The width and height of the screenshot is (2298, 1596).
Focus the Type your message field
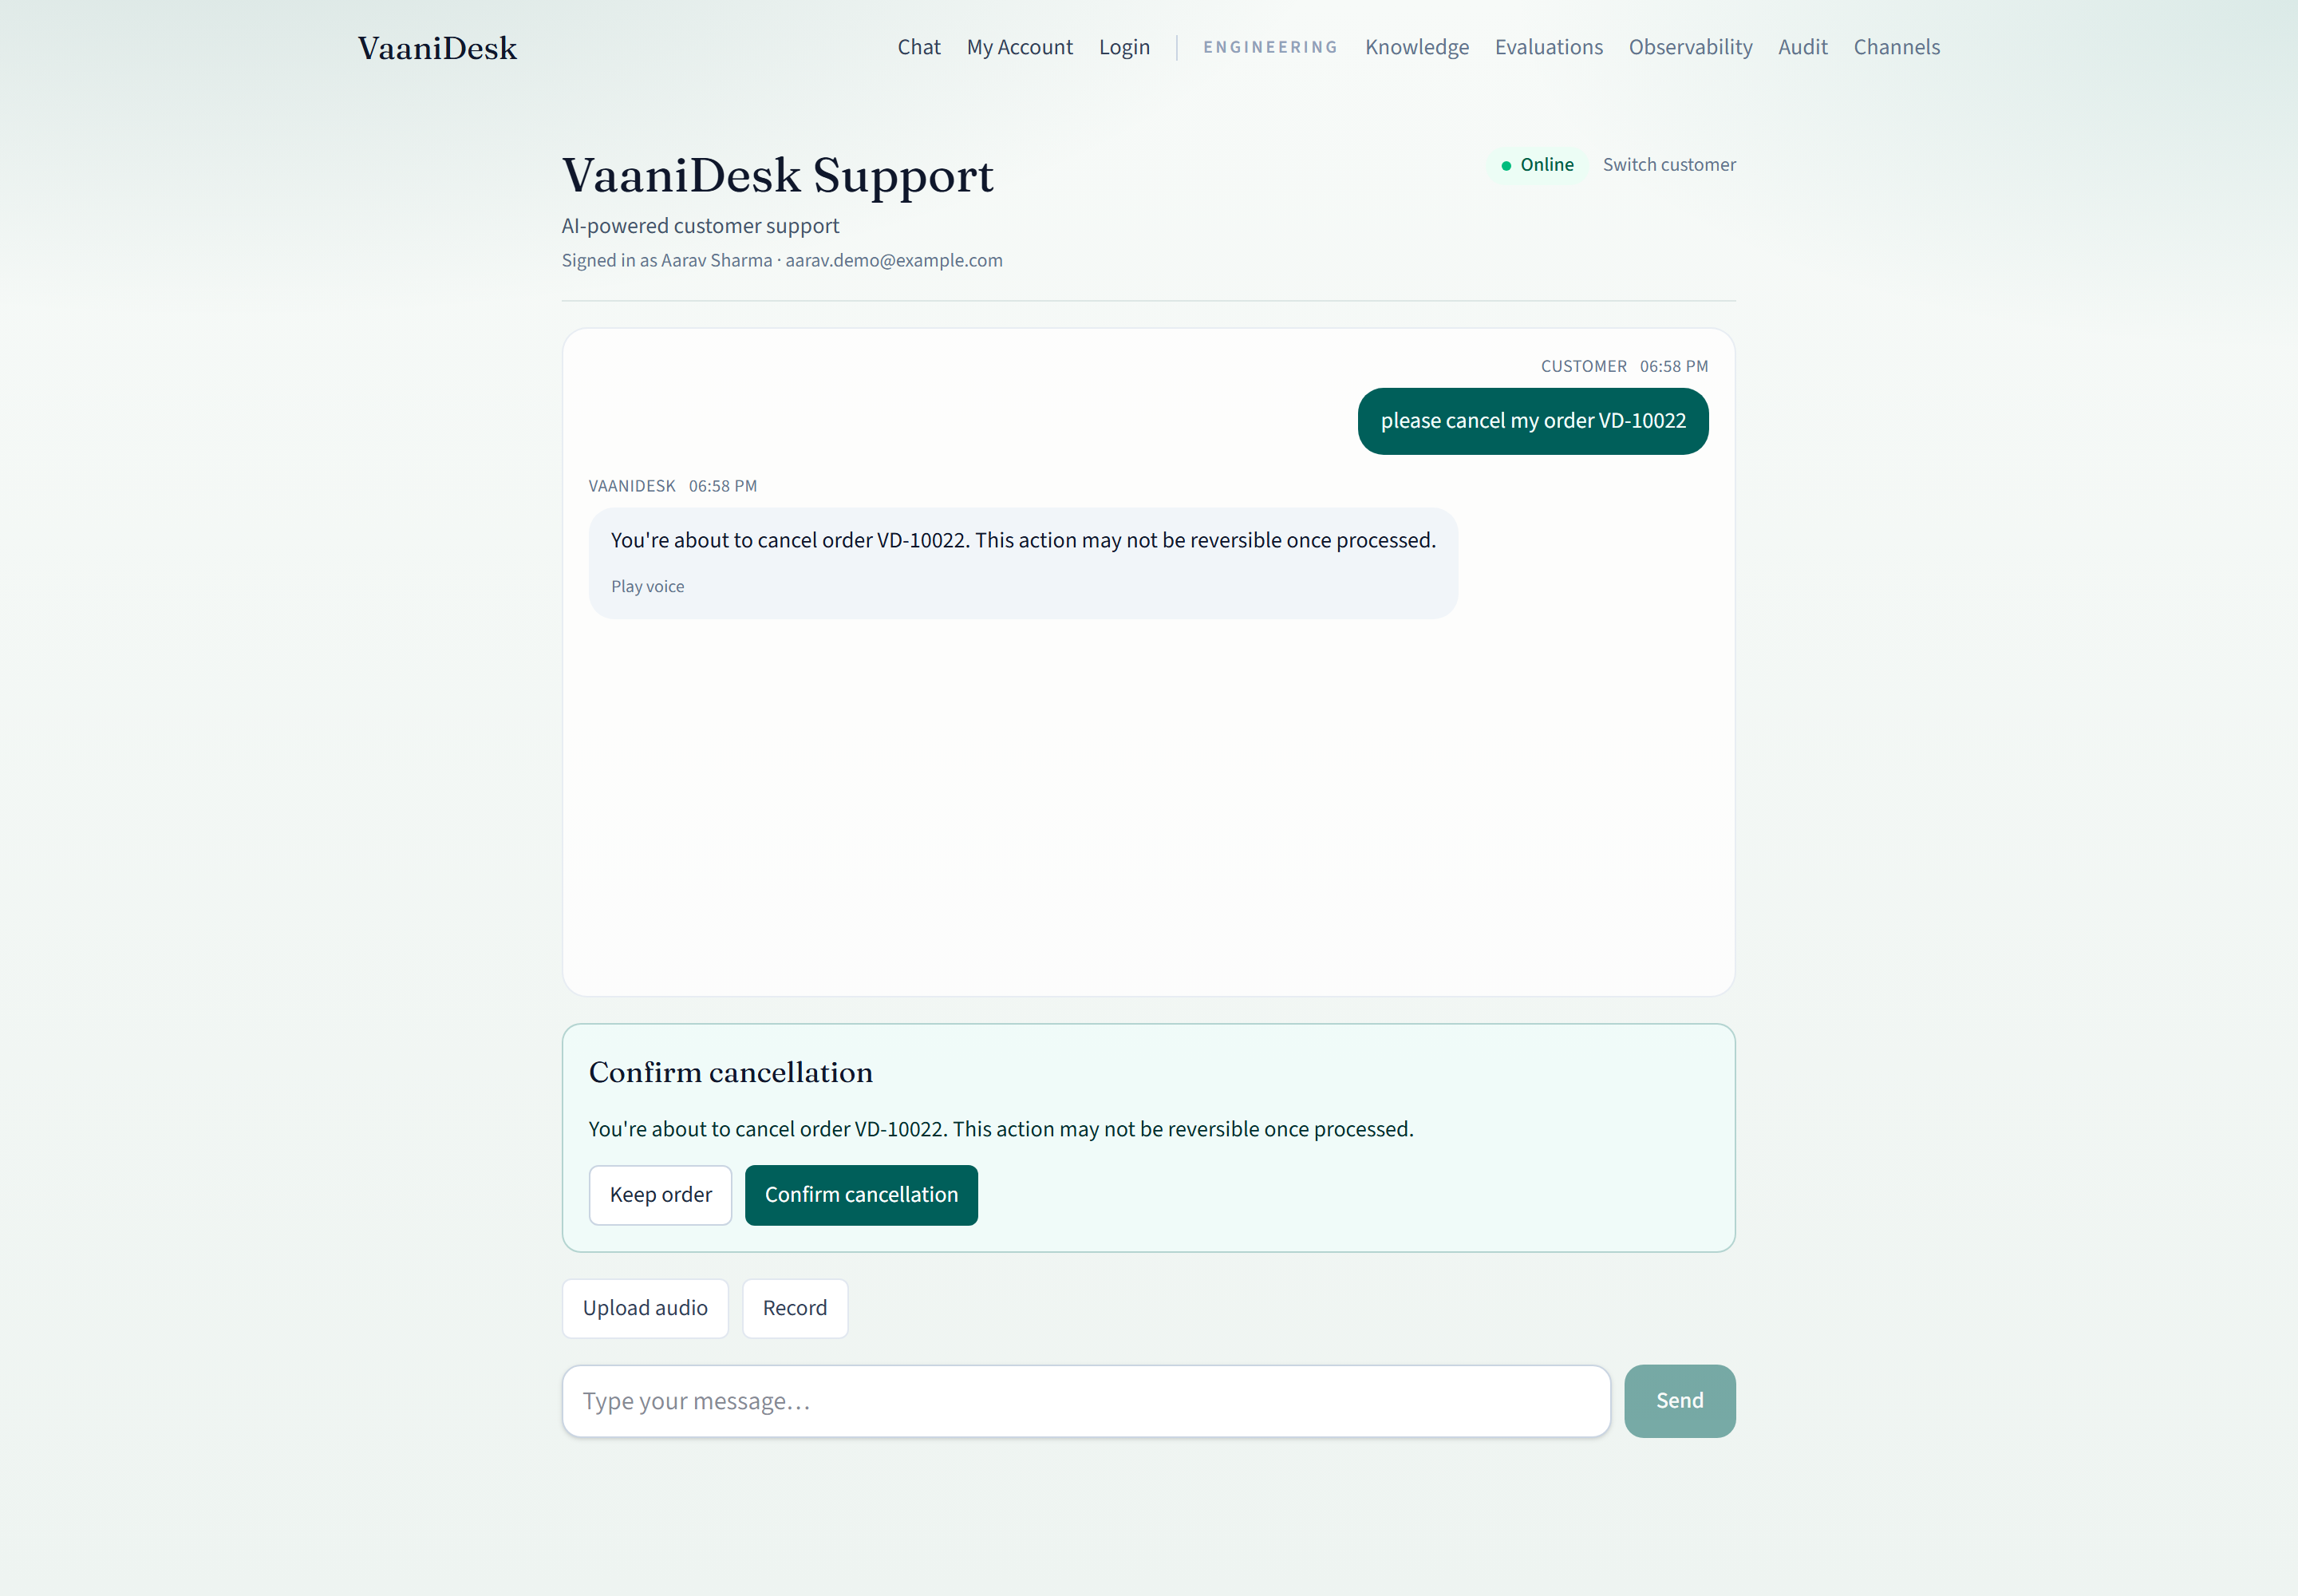[x=1086, y=1402]
